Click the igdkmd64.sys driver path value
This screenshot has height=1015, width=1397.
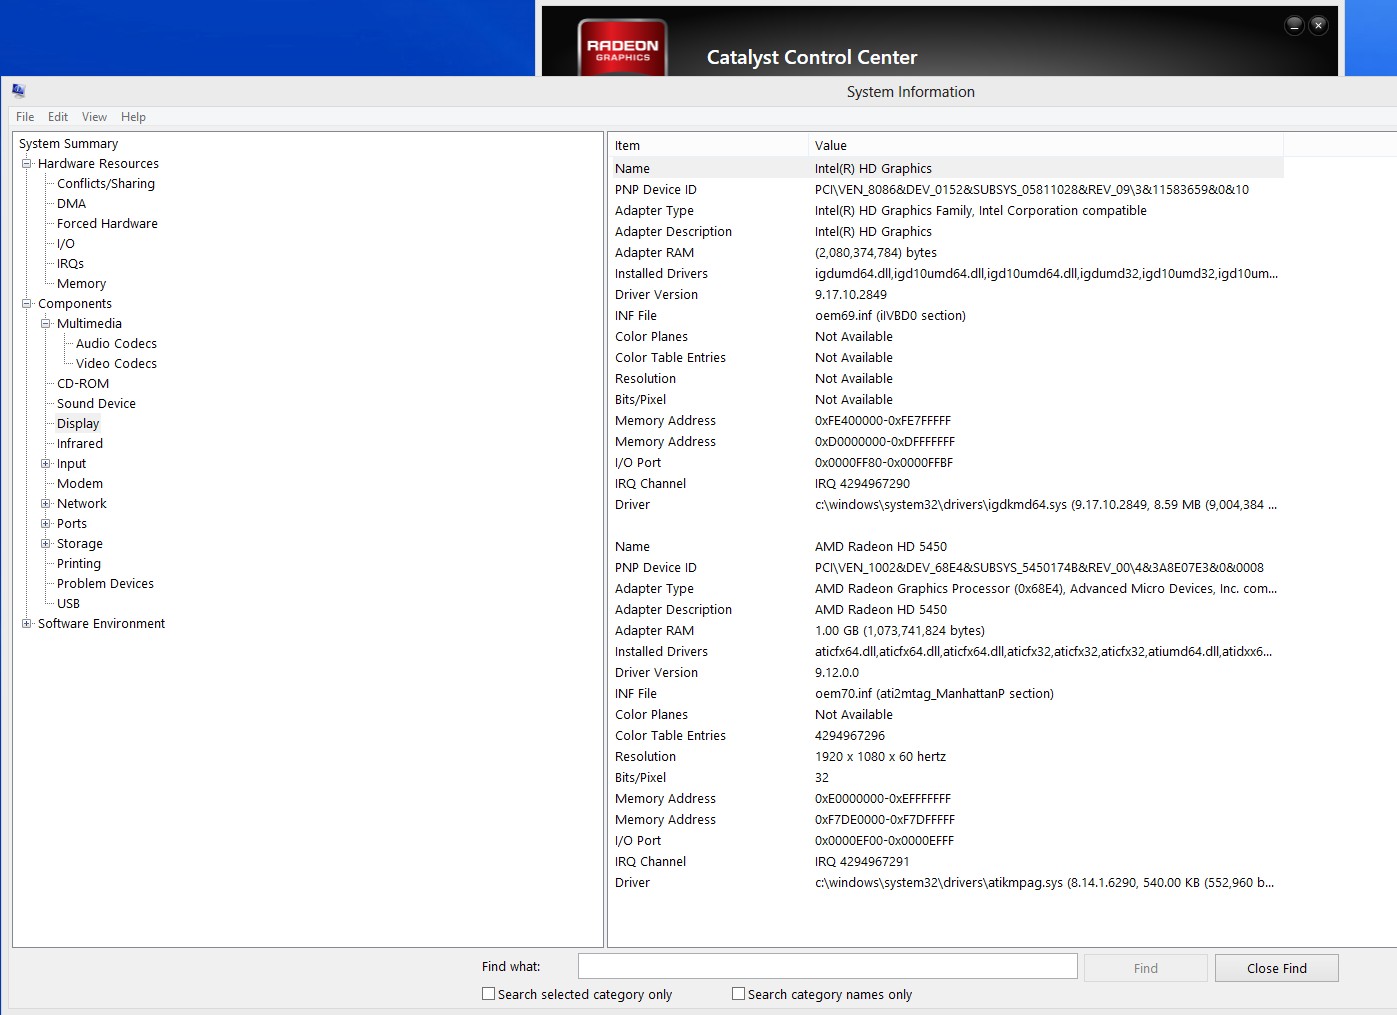pyautogui.click(x=1046, y=504)
